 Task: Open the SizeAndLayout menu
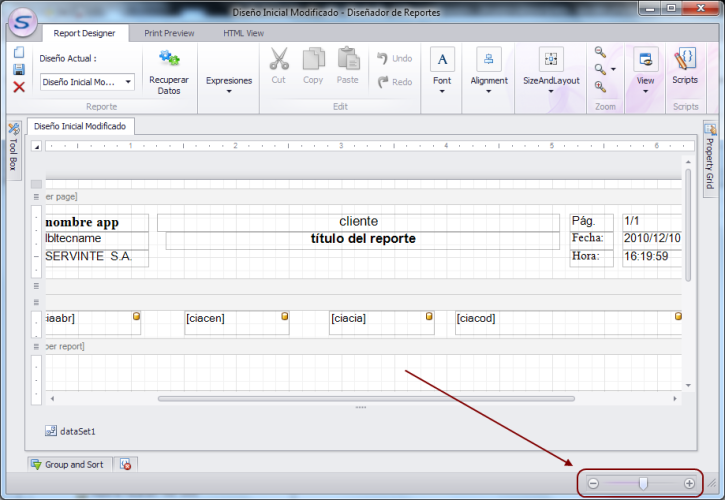(x=551, y=69)
